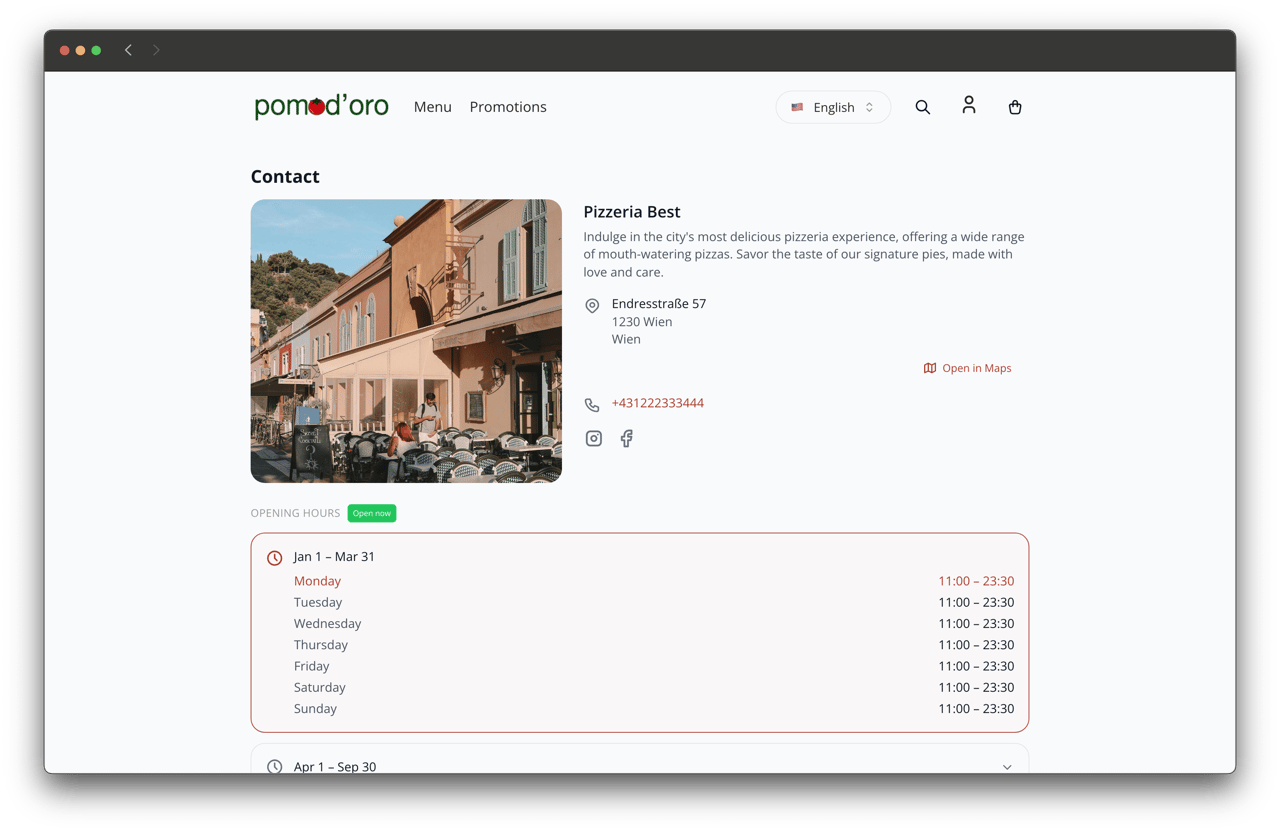Select the Monday hours row
This screenshot has width=1280, height=832.
coord(654,581)
